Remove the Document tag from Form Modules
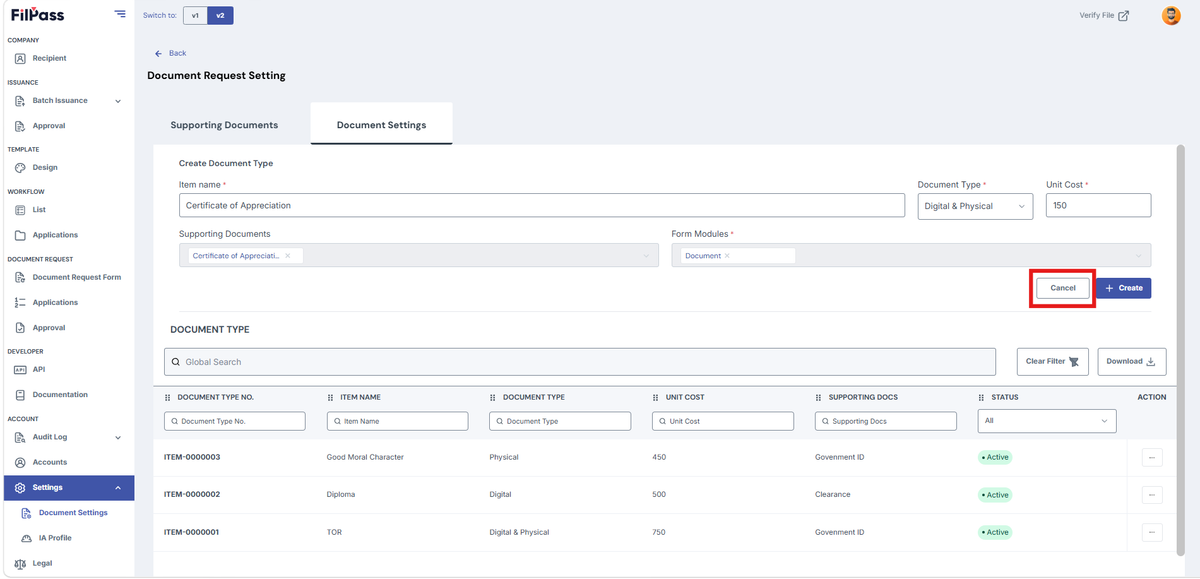This screenshot has height=579, width=1200. 727,256
